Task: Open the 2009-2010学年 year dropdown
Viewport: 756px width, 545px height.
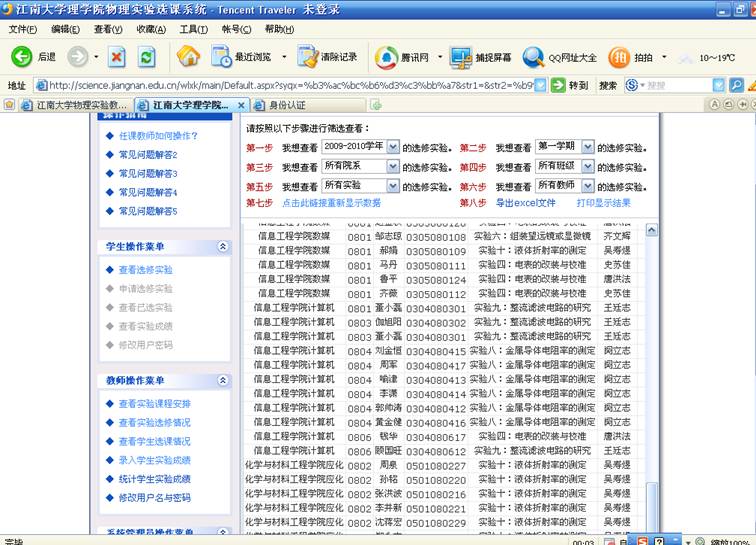Action: point(393,146)
